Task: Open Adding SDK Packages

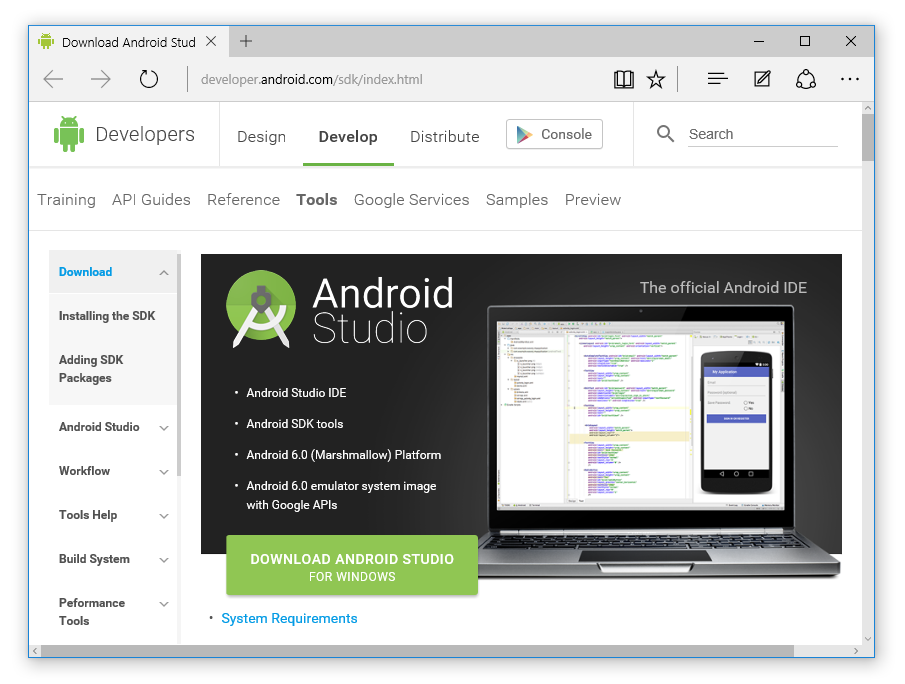Action: point(91,369)
